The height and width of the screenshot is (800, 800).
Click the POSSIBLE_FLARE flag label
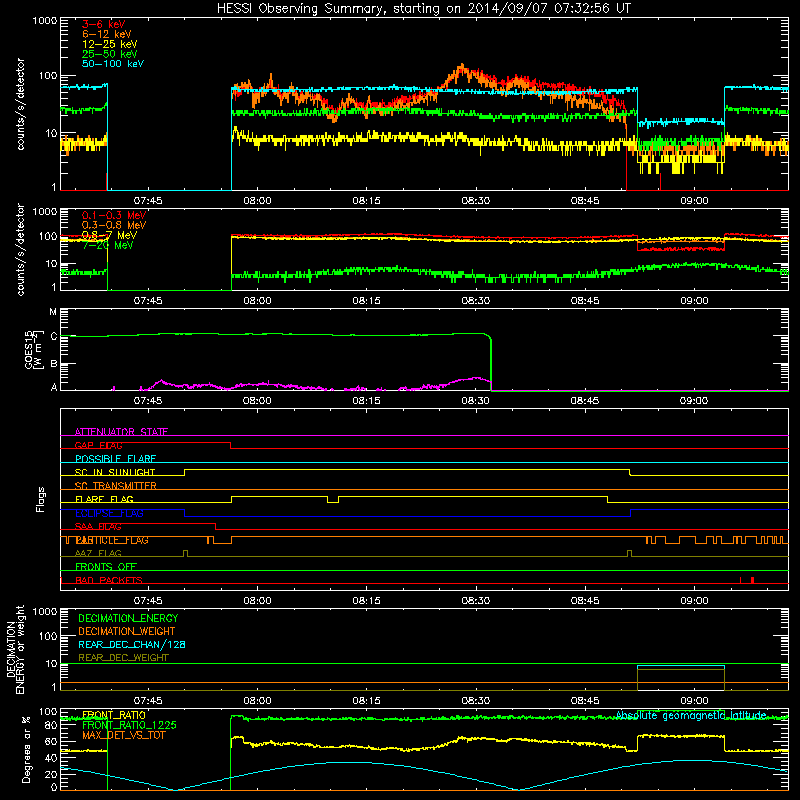pyautogui.click(x=115, y=459)
